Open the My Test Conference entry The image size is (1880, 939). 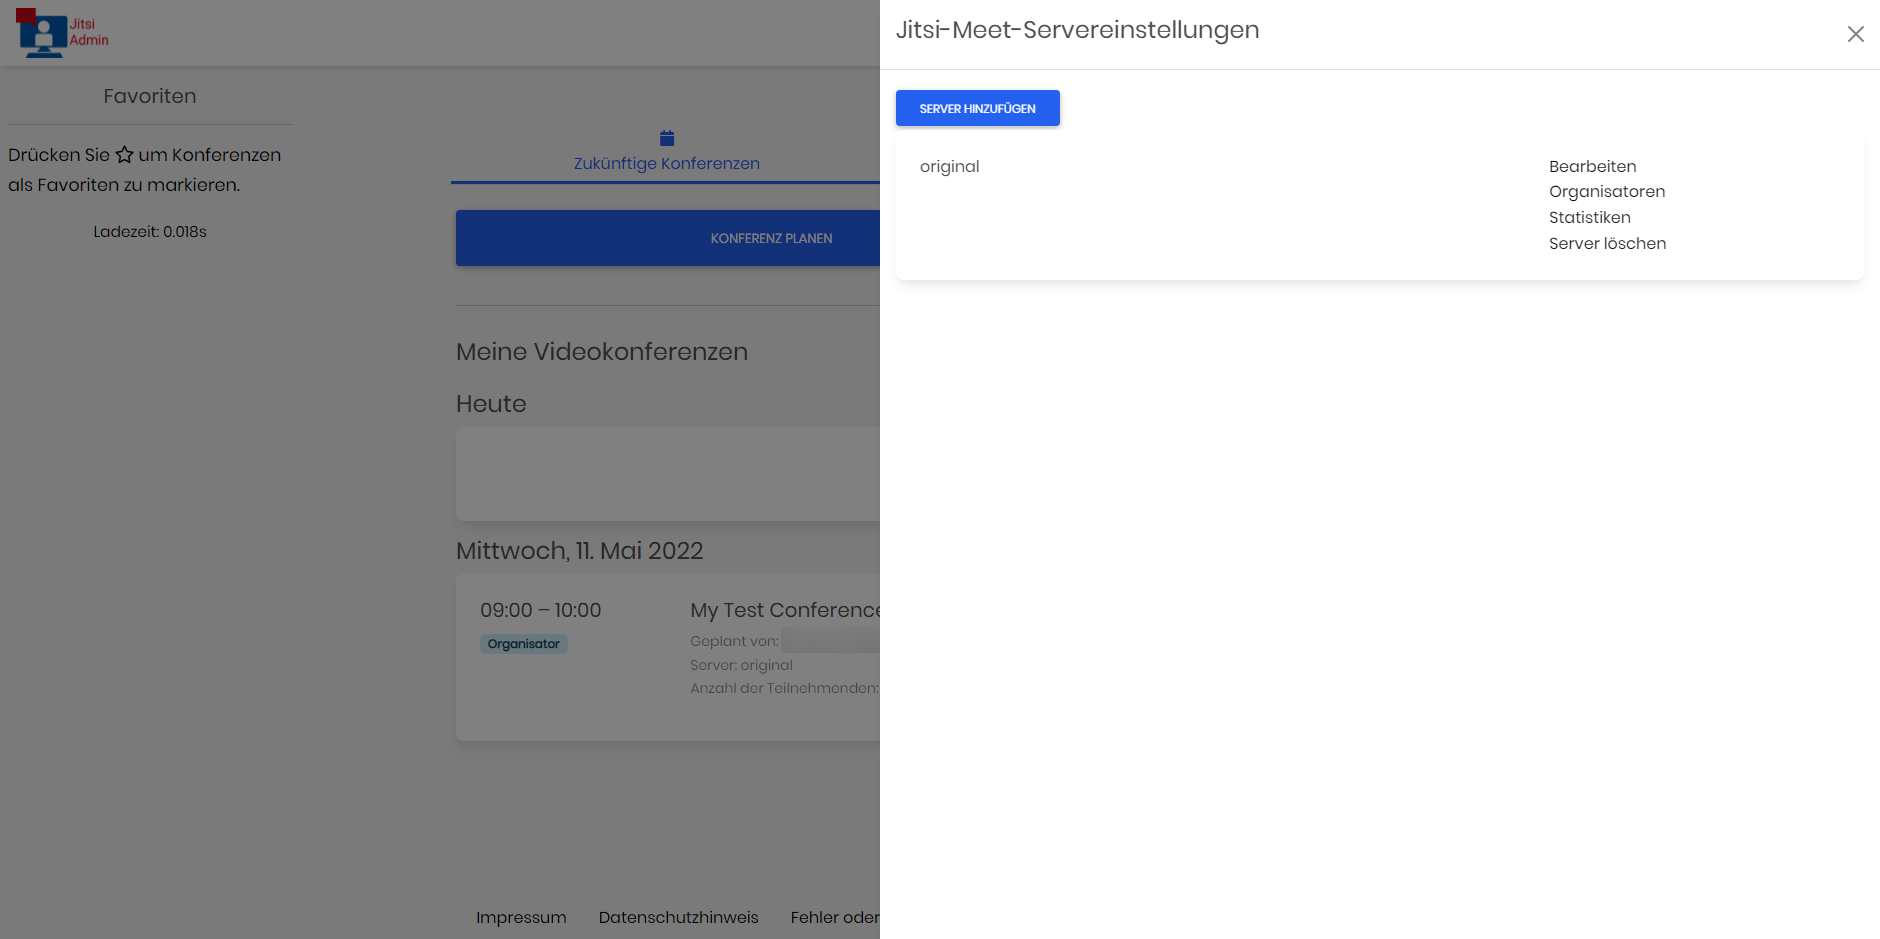click(785, 610)
